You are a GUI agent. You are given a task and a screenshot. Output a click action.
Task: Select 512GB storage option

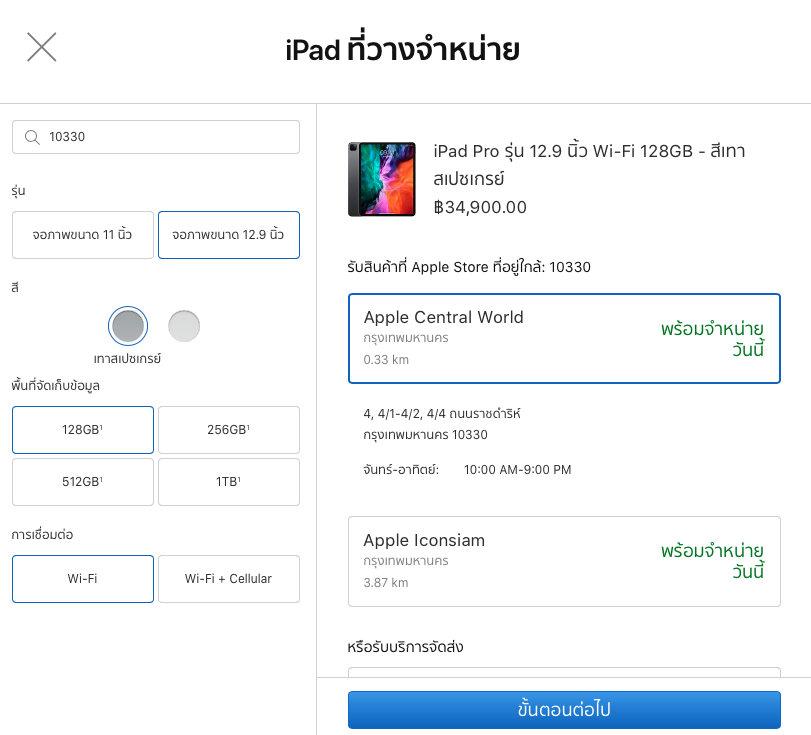coord(83,482)
